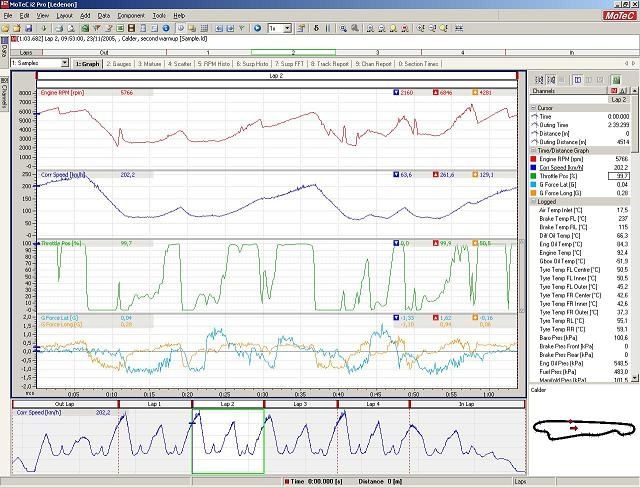Click the Corr Speed average marker icon
Screen dimensions: 640x488
coord(475,175)
